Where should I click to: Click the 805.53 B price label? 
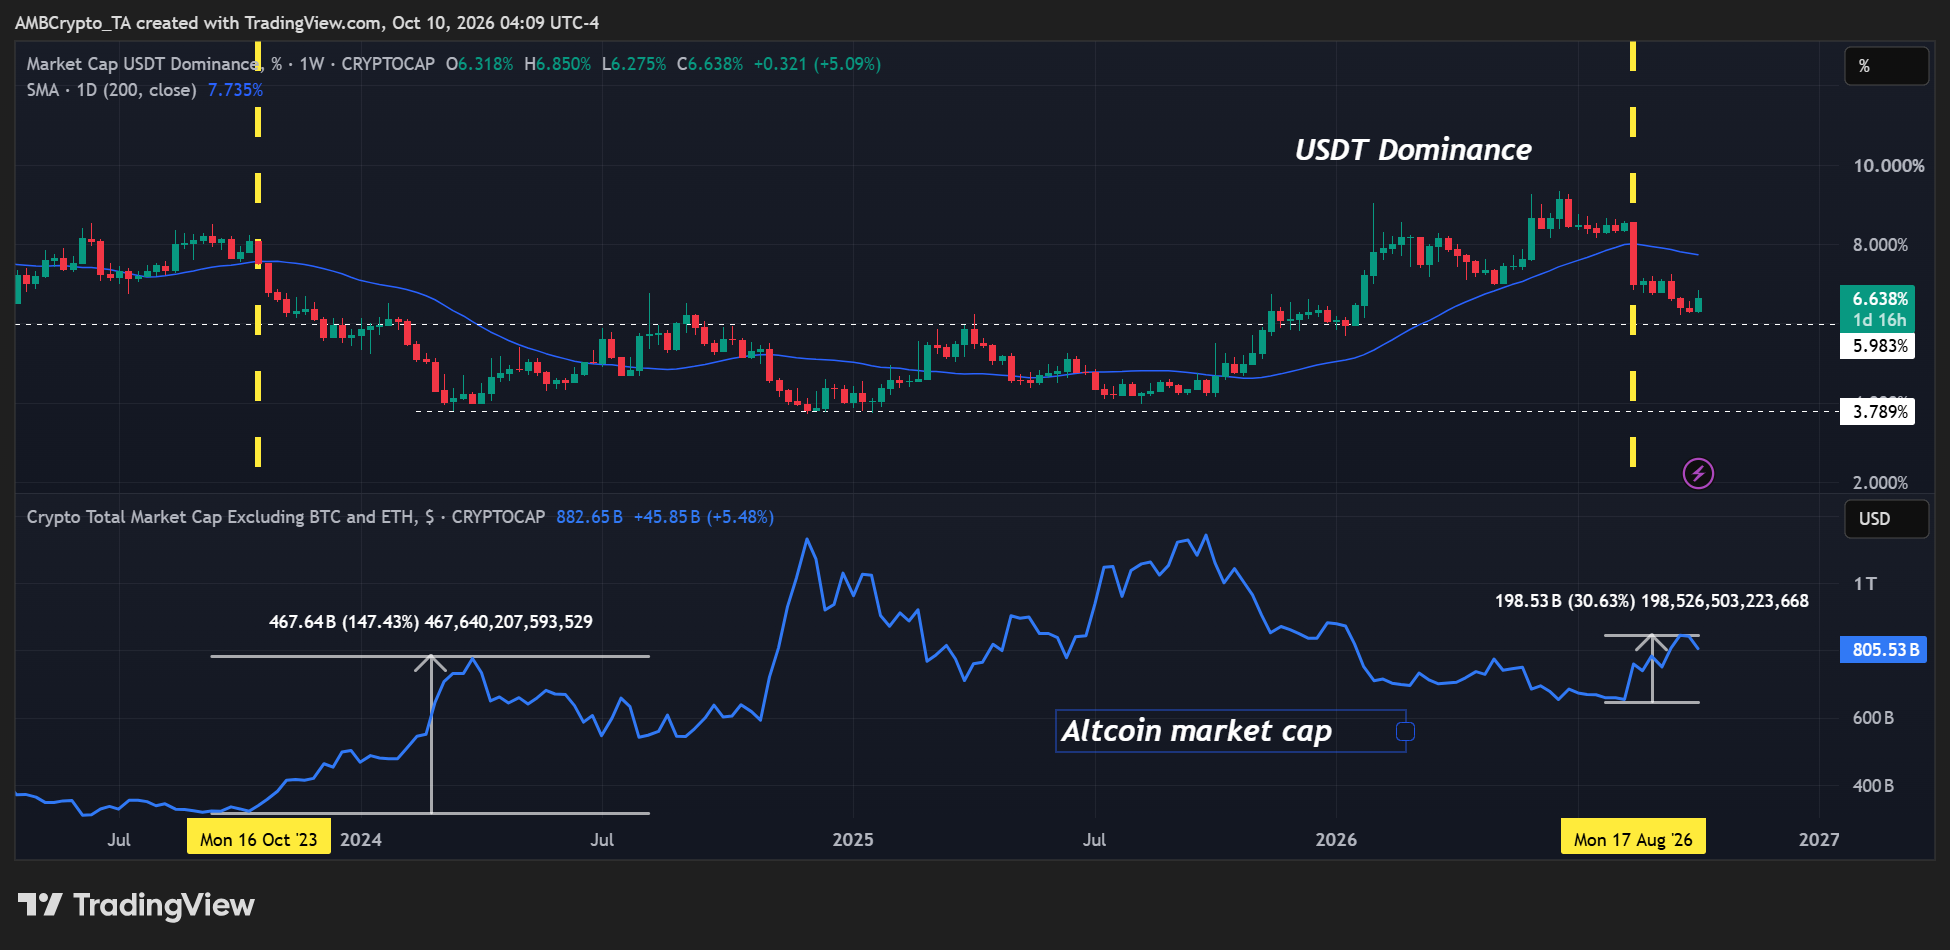(1884, 650)
